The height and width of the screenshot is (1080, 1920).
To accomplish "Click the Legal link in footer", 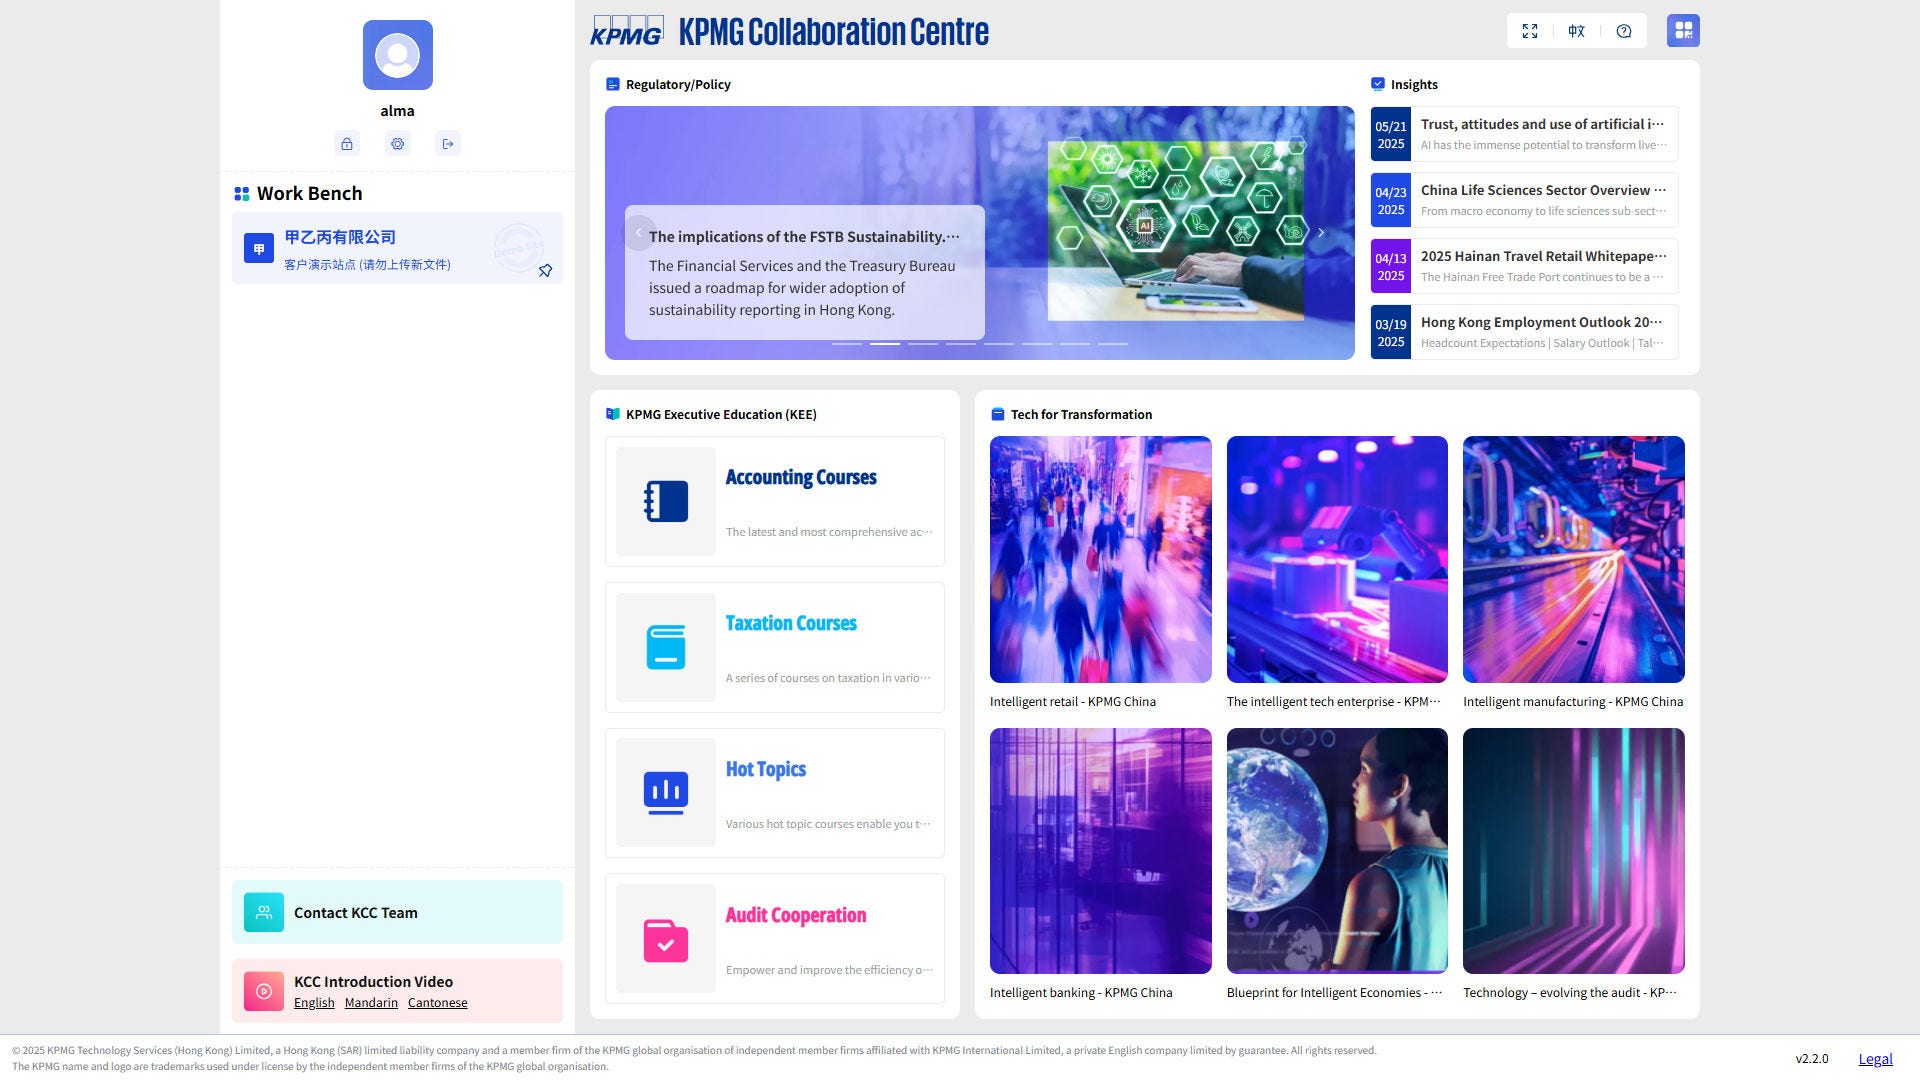I will 1875,1059.
